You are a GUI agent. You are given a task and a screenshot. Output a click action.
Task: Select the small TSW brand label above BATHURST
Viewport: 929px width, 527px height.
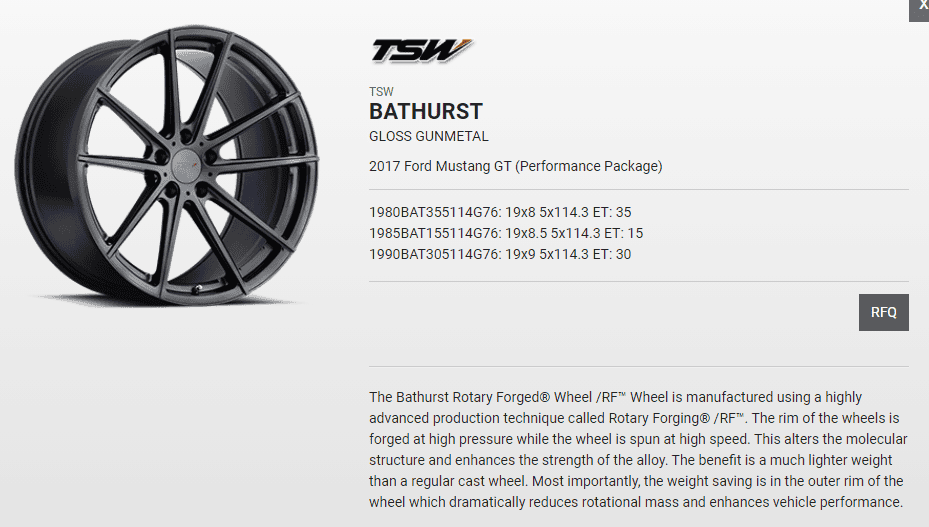point(381,92)
